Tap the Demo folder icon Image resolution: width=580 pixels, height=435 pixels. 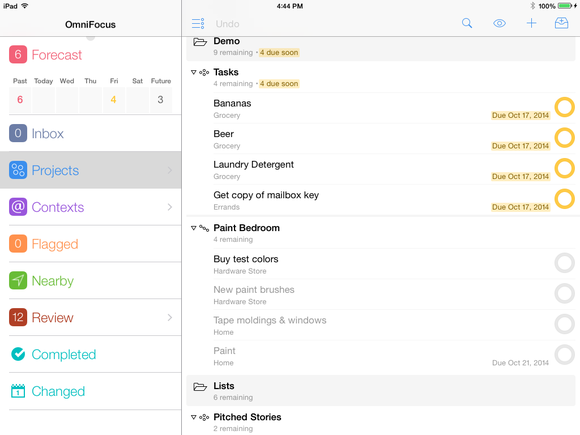(x=200, y=42)
